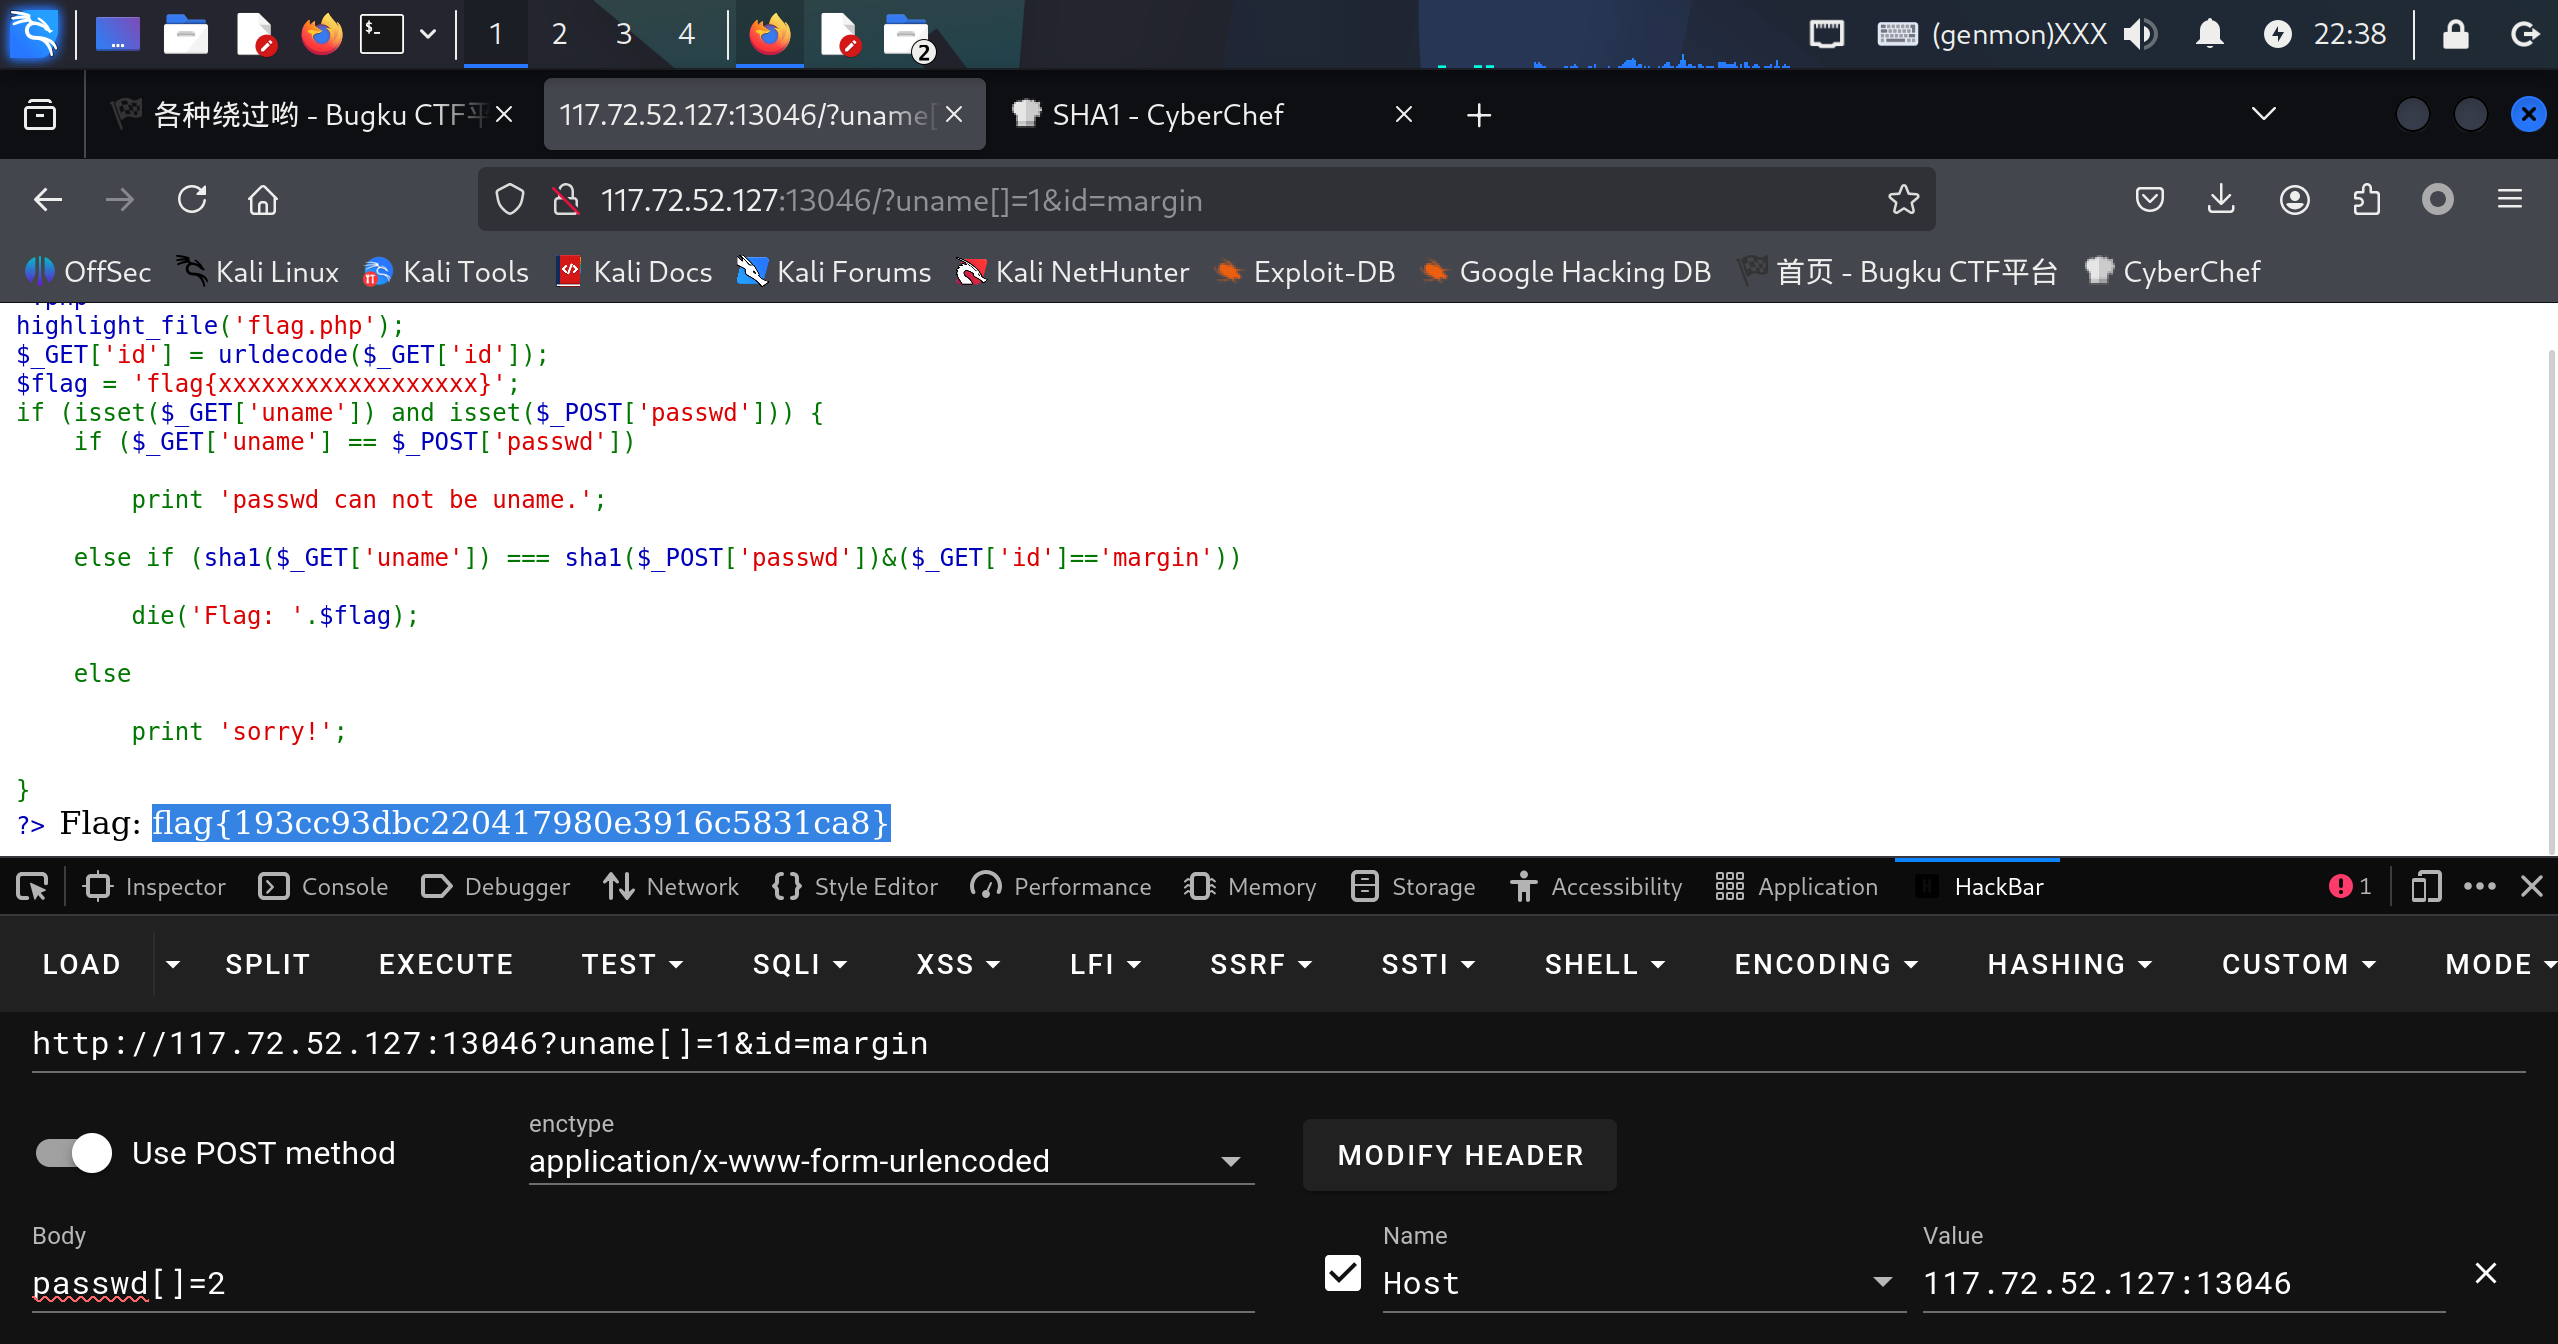Open the tracking protection shield icon
This screenshot has height=1344, width=2558.
pyautogui.click(x=510, y=200)
